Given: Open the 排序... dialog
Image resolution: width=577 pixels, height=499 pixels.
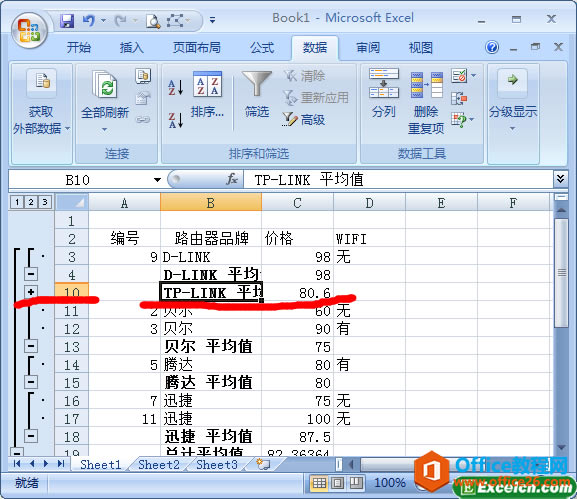Looking at the screenshot, I should tap(207, 94).
